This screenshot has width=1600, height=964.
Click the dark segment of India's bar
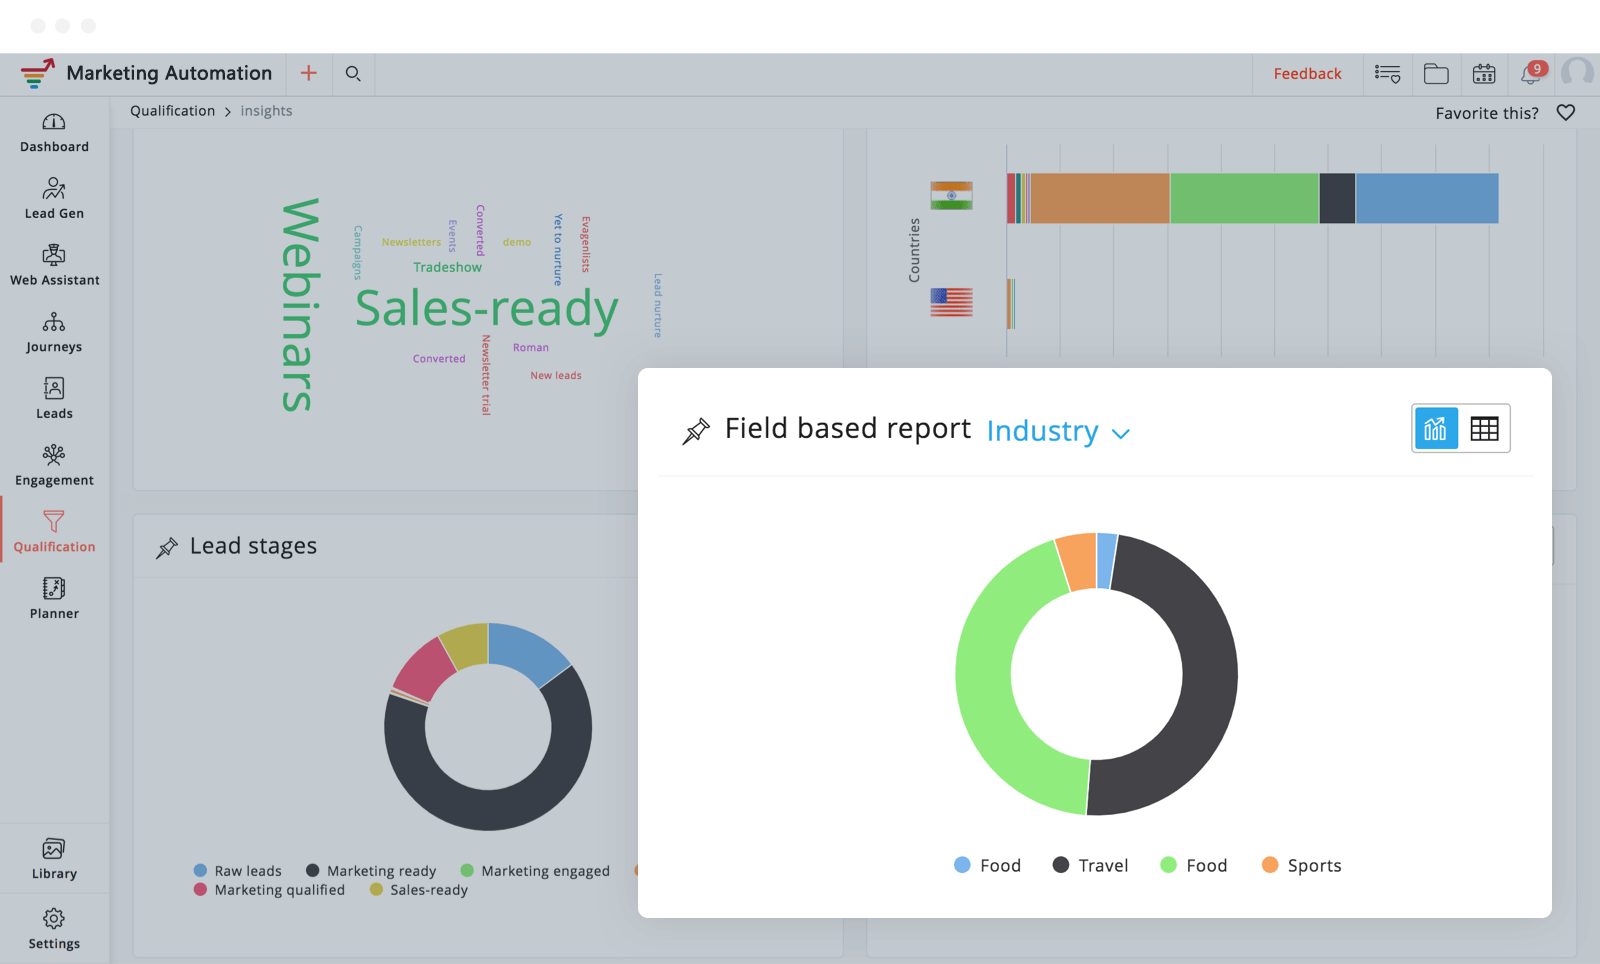pyautogui.click(x=1338, y=198)
